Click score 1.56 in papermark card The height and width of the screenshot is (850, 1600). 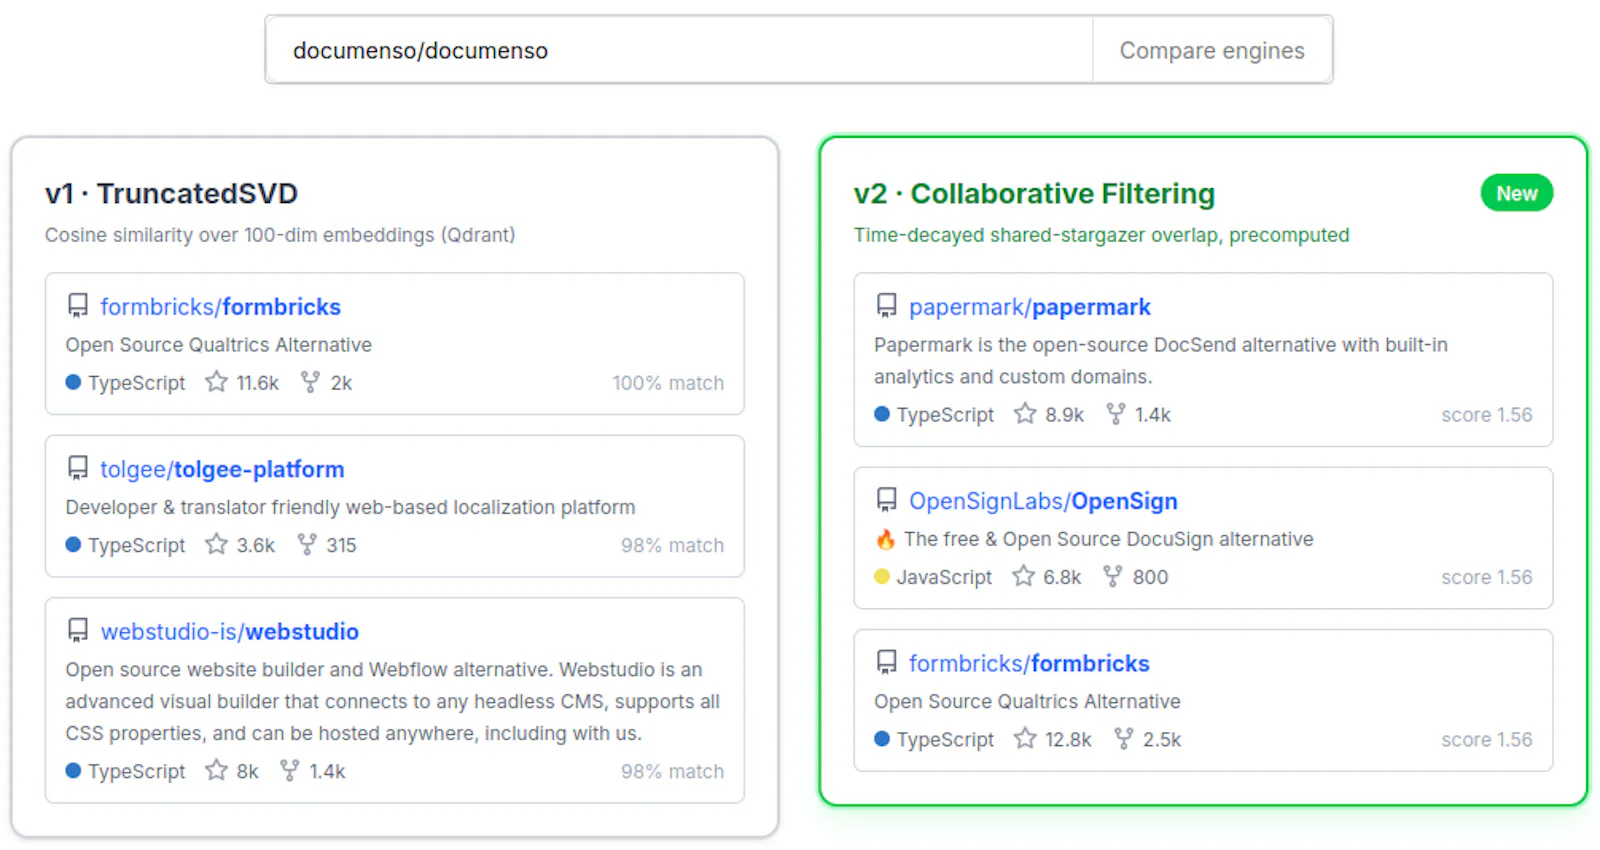coord(1486,415)
